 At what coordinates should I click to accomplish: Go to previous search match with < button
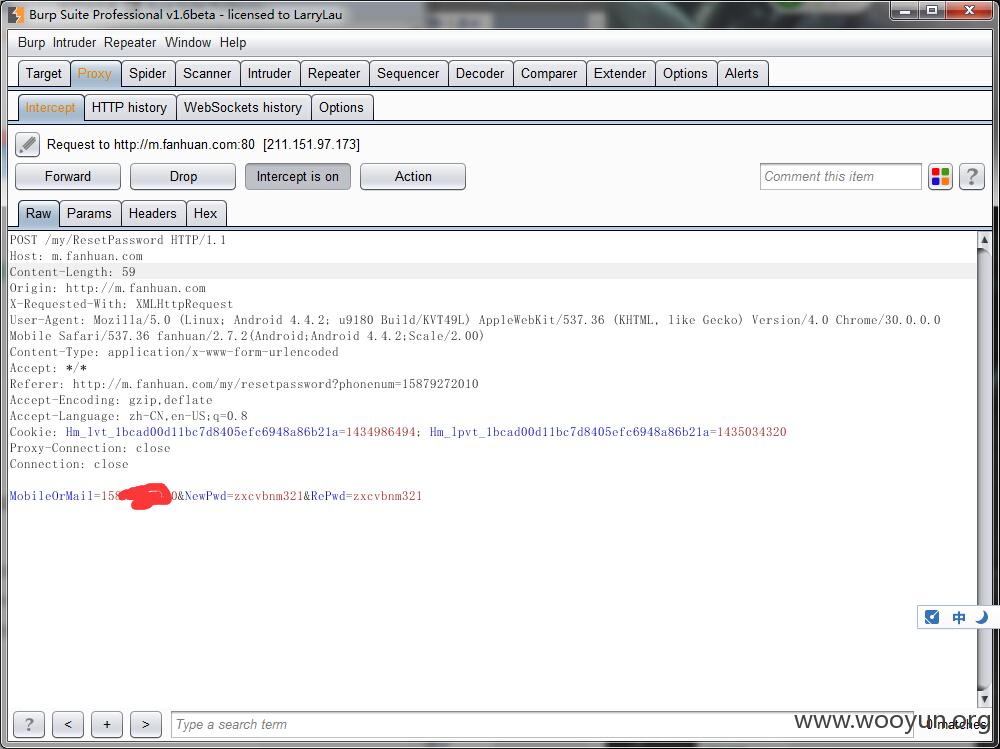click(x=68, y=724)
